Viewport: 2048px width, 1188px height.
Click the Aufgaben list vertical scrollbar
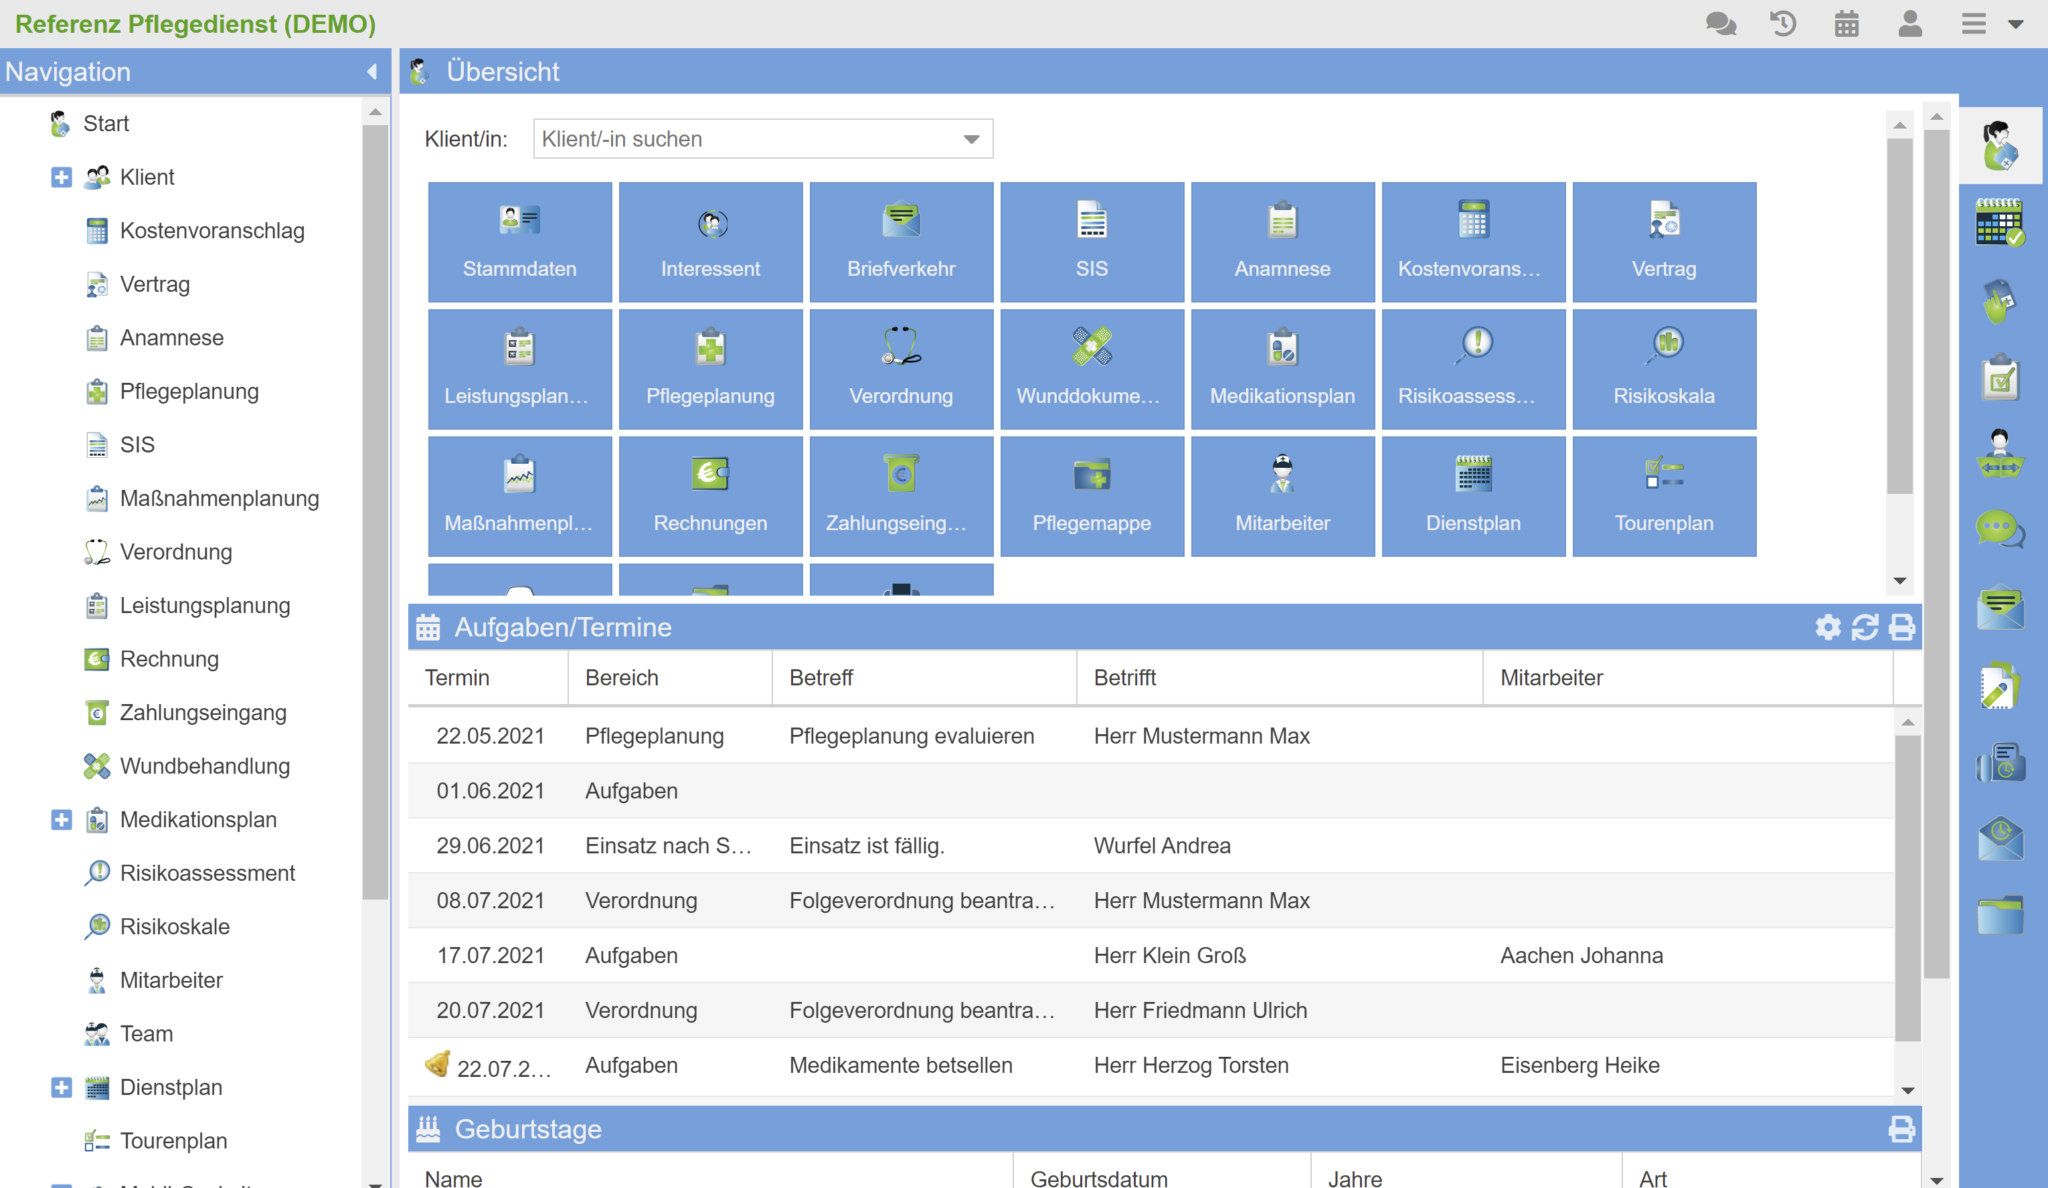pyautogui.click(x=1907, y=890)
